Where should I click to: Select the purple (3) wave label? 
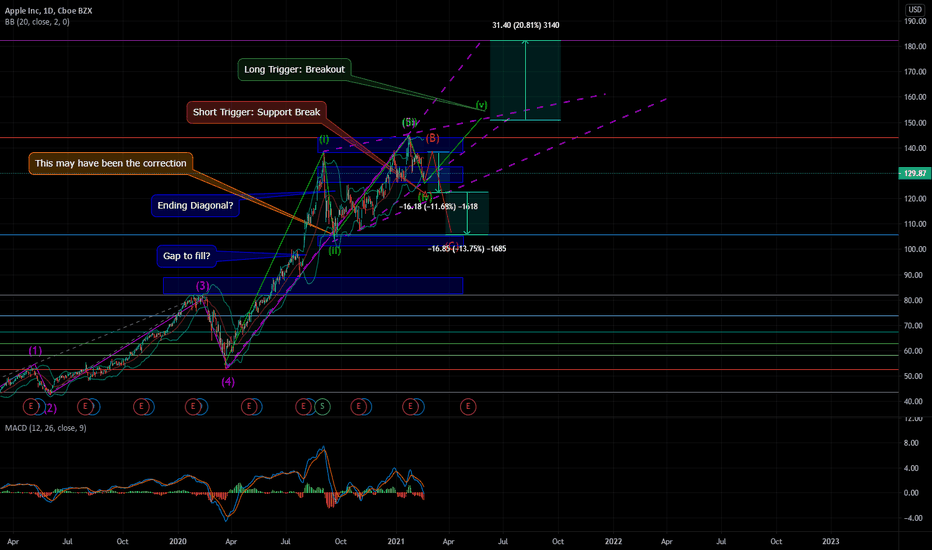pyautogui.click(x=203, y=286)
